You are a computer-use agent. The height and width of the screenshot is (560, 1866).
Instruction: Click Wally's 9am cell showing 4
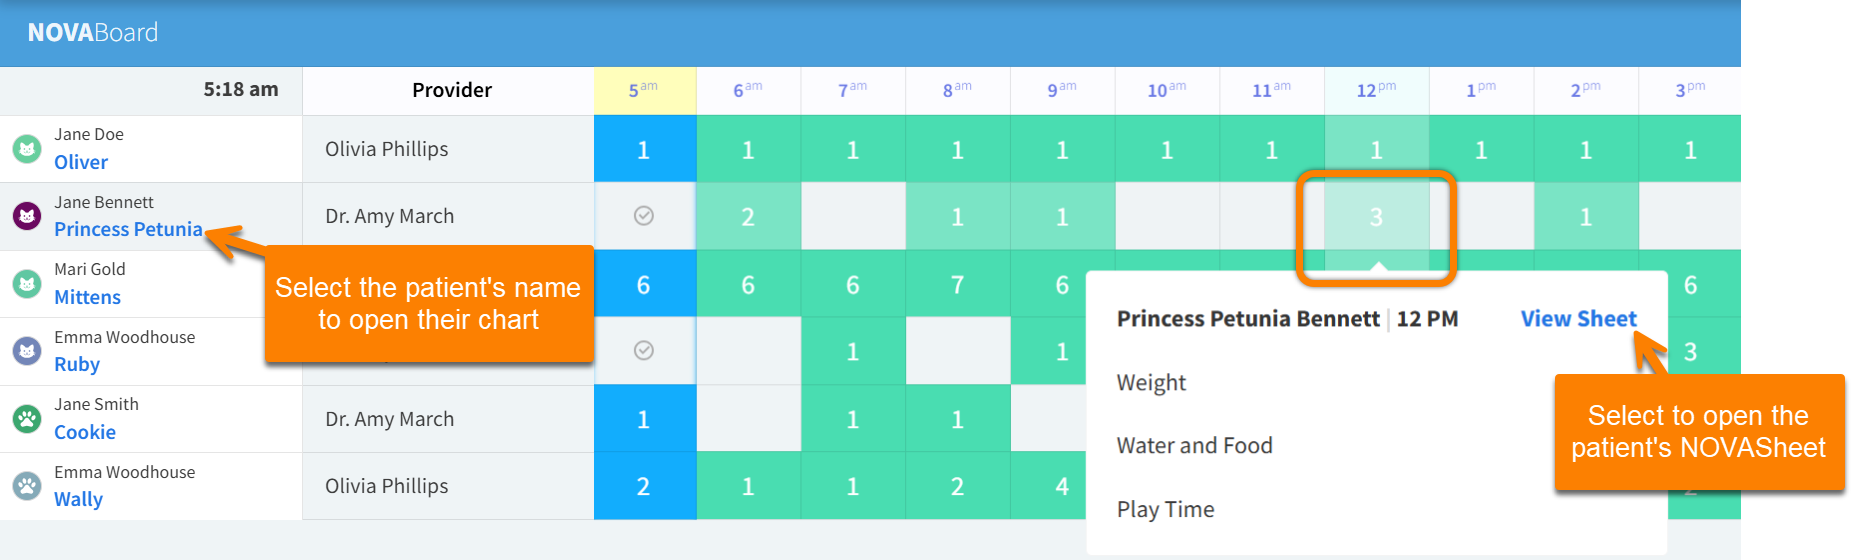point(1061,487)
